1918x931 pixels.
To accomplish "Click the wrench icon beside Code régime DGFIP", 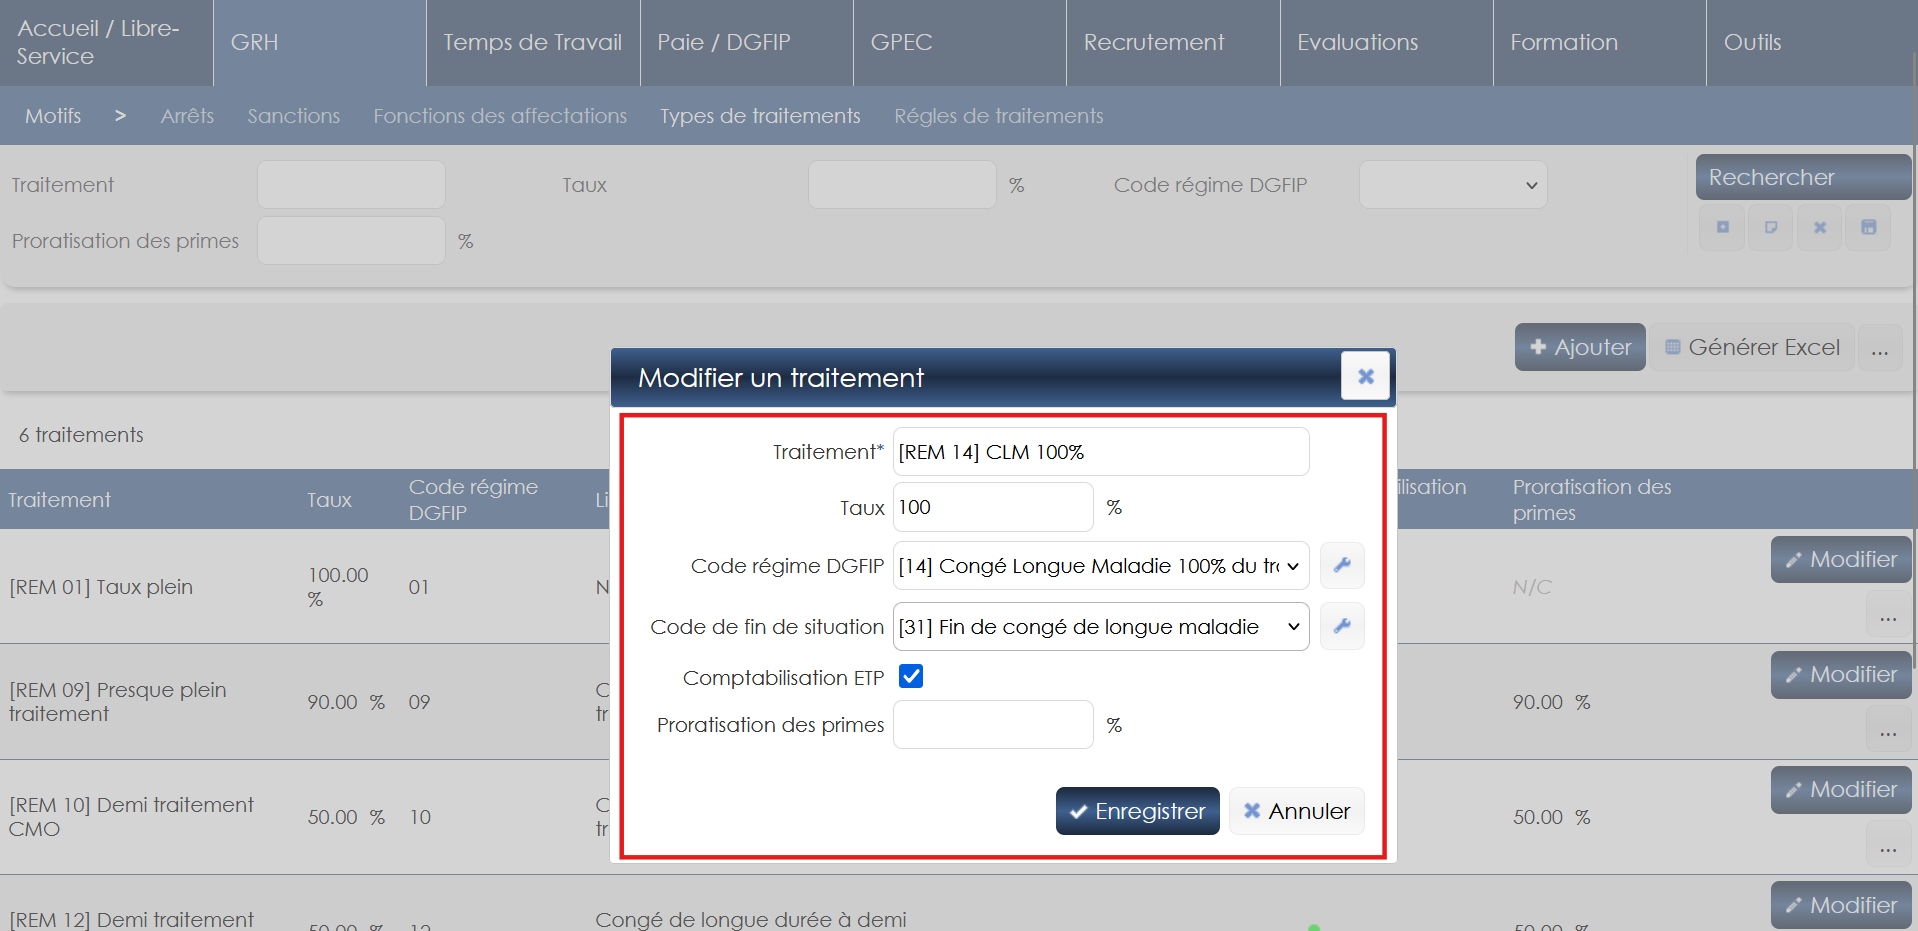I will coord(1342,566).
